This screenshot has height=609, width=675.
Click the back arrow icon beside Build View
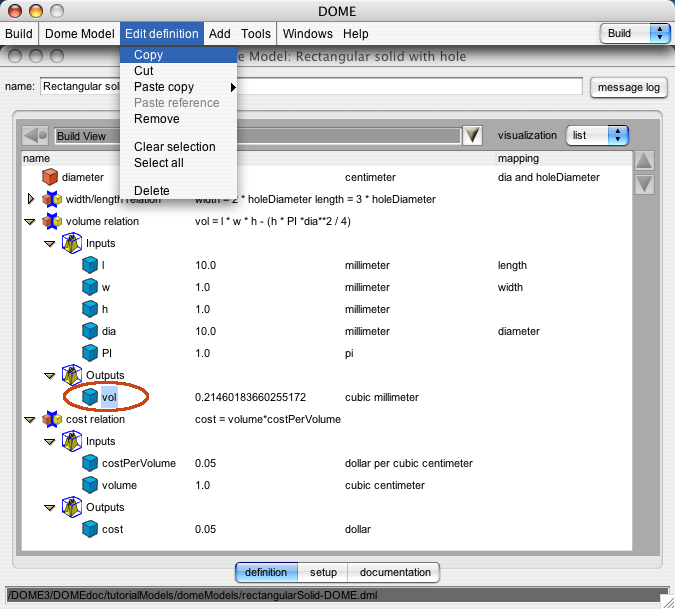35,136
